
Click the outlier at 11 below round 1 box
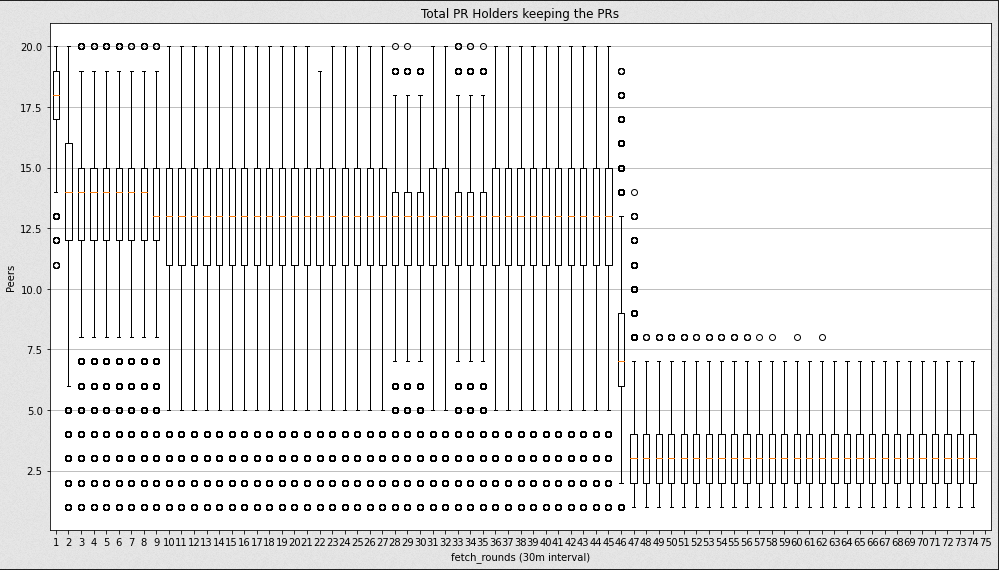point(56,265)
